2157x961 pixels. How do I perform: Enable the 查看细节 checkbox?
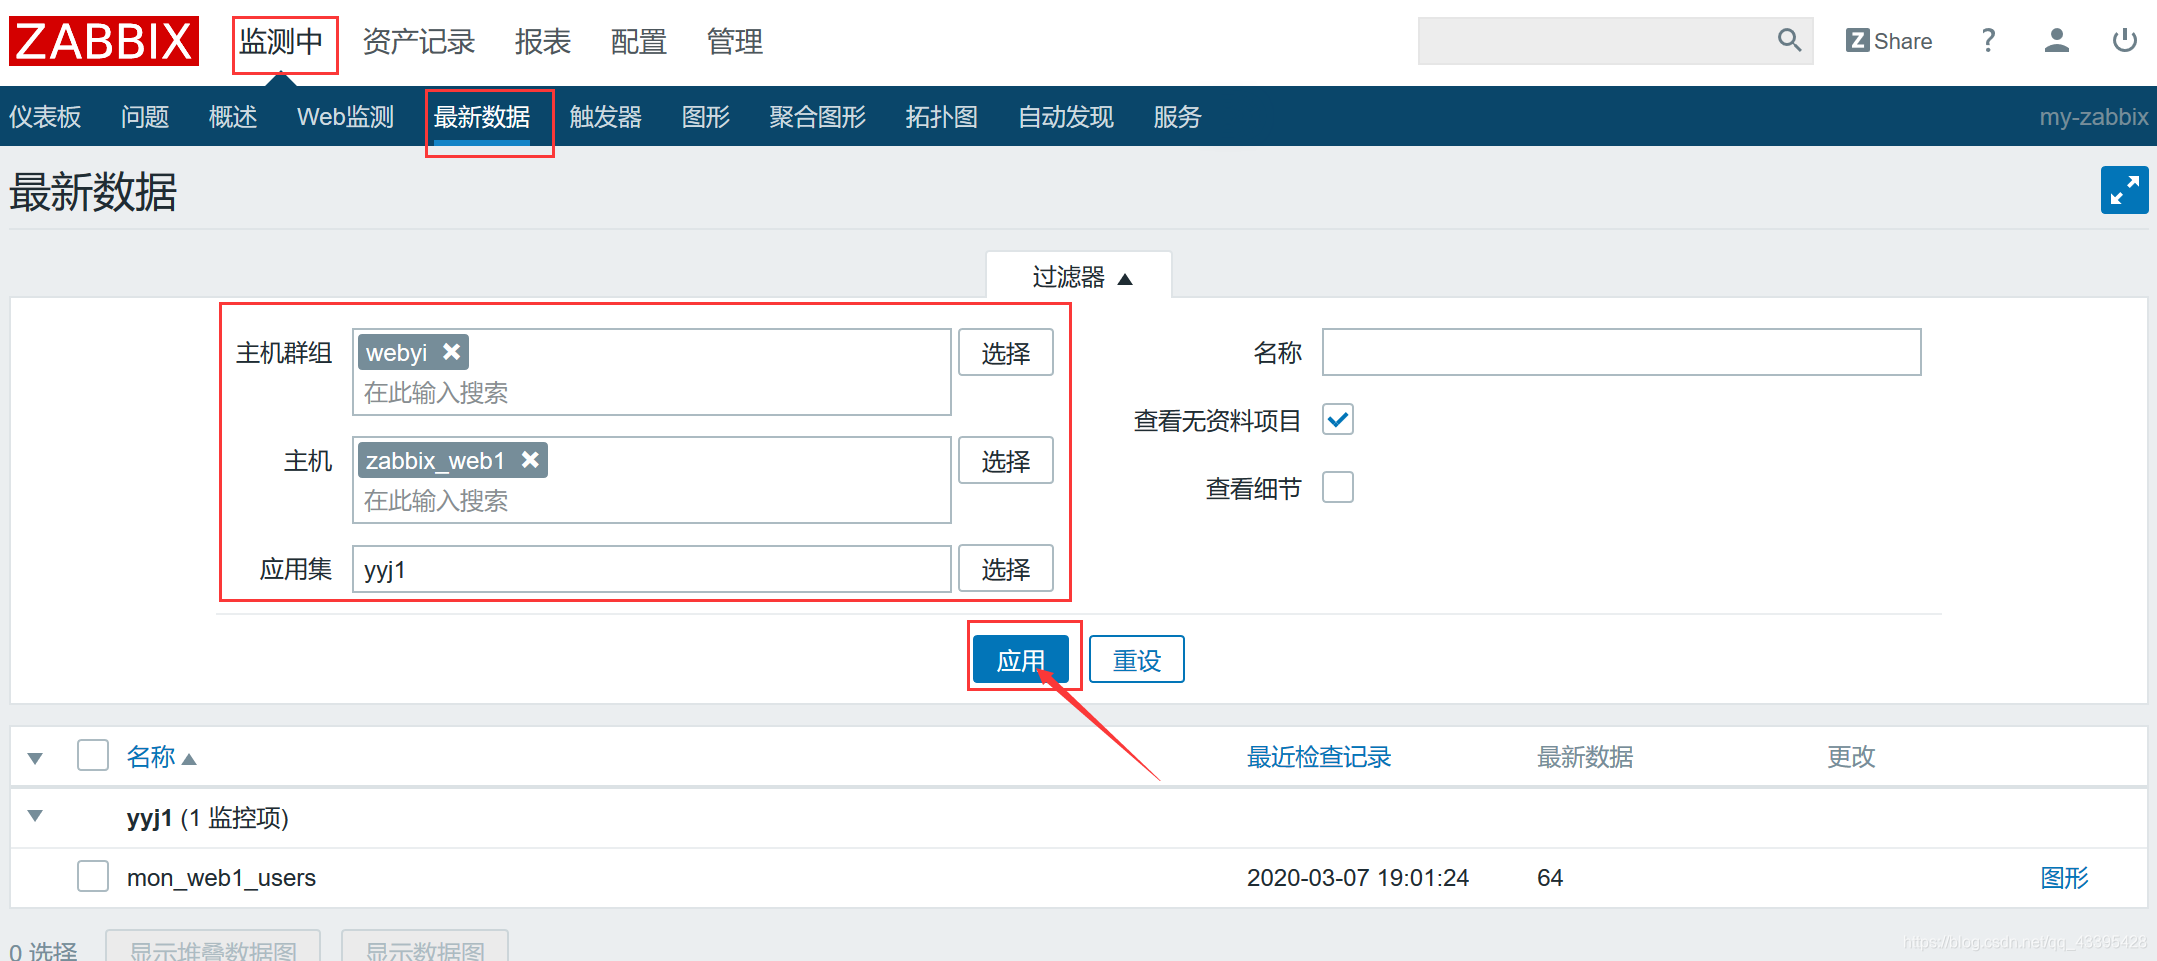tap(1337, 488)
